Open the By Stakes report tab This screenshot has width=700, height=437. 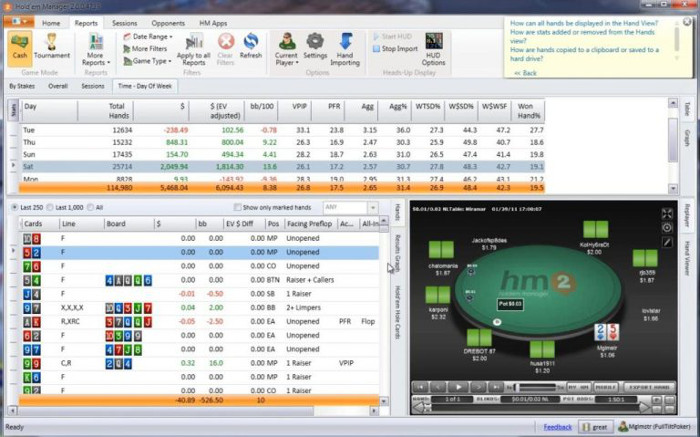(21, 86)
